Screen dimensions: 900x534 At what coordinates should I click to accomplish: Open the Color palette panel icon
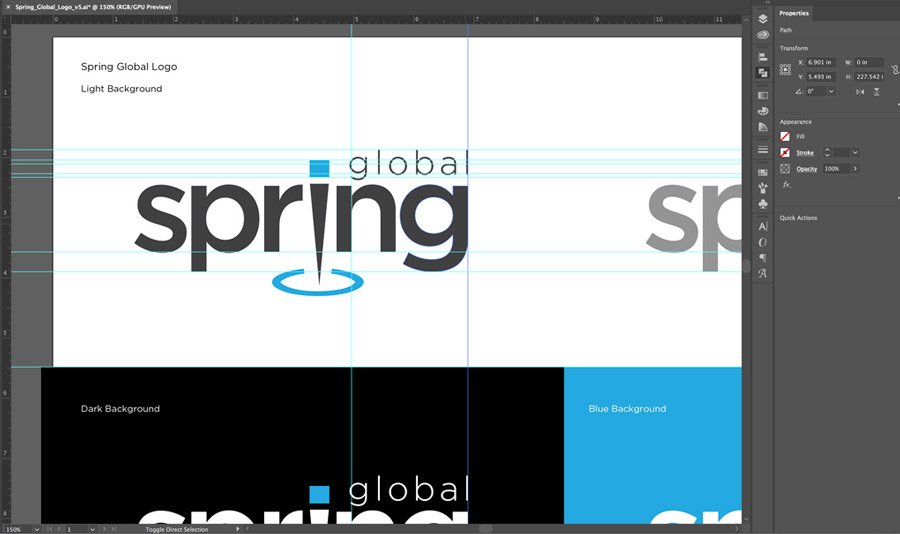coord(763,111)
